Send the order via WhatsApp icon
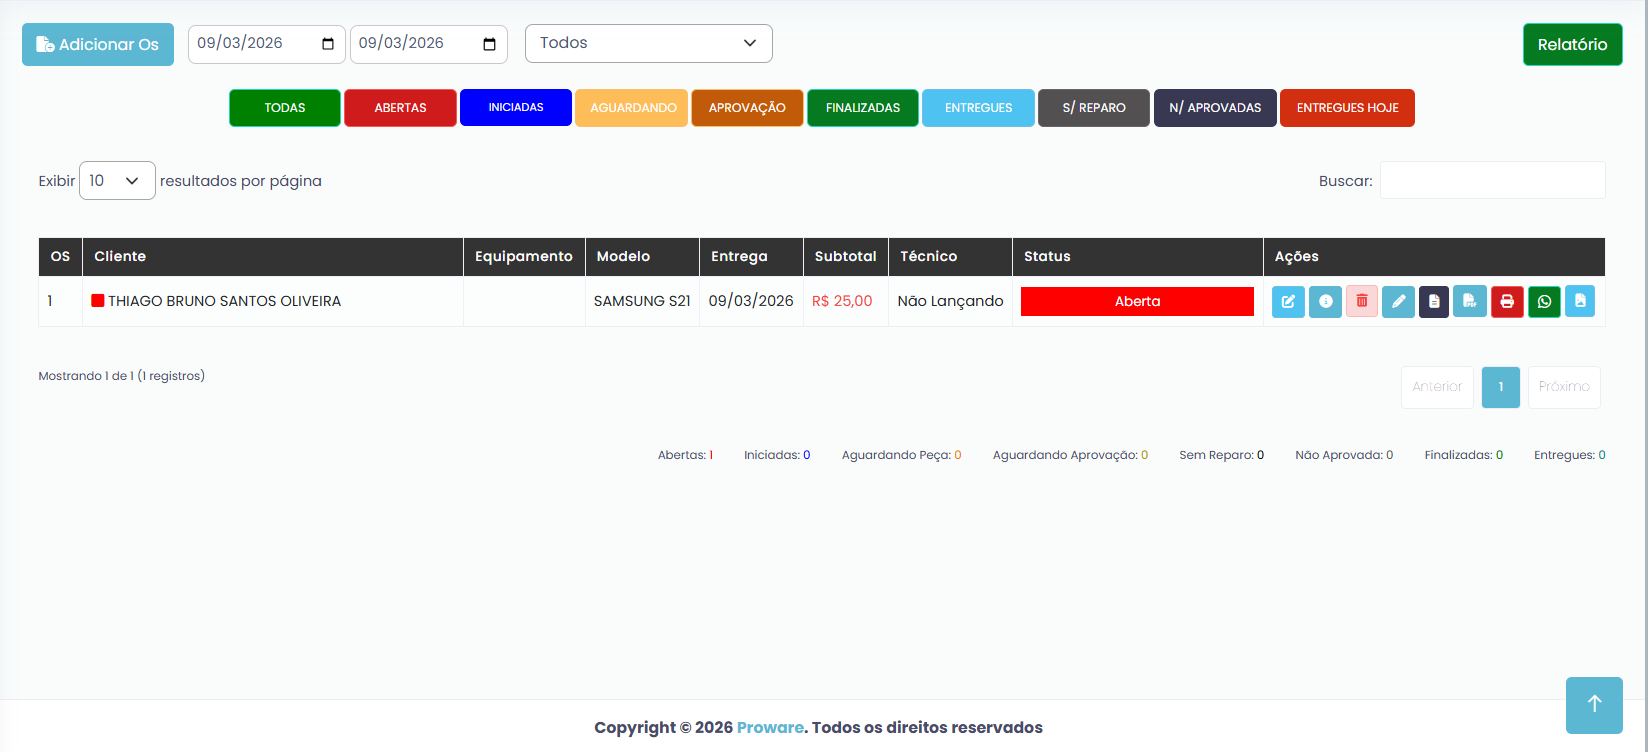Screen dimensions: 1648x752 click(1544, 302)
